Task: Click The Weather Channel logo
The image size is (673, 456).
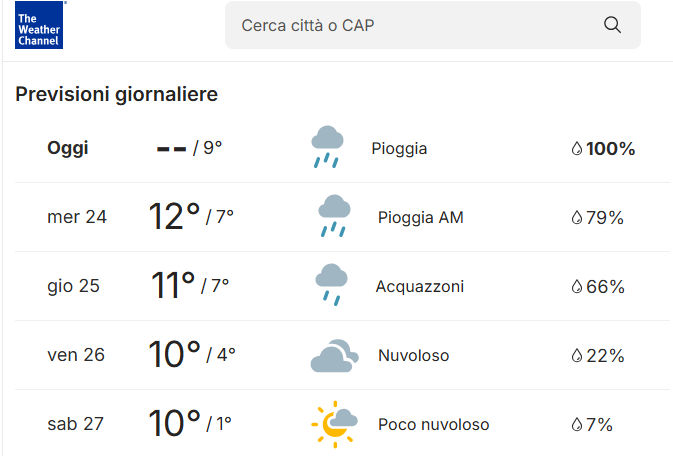Action: (x=39, y=25)
